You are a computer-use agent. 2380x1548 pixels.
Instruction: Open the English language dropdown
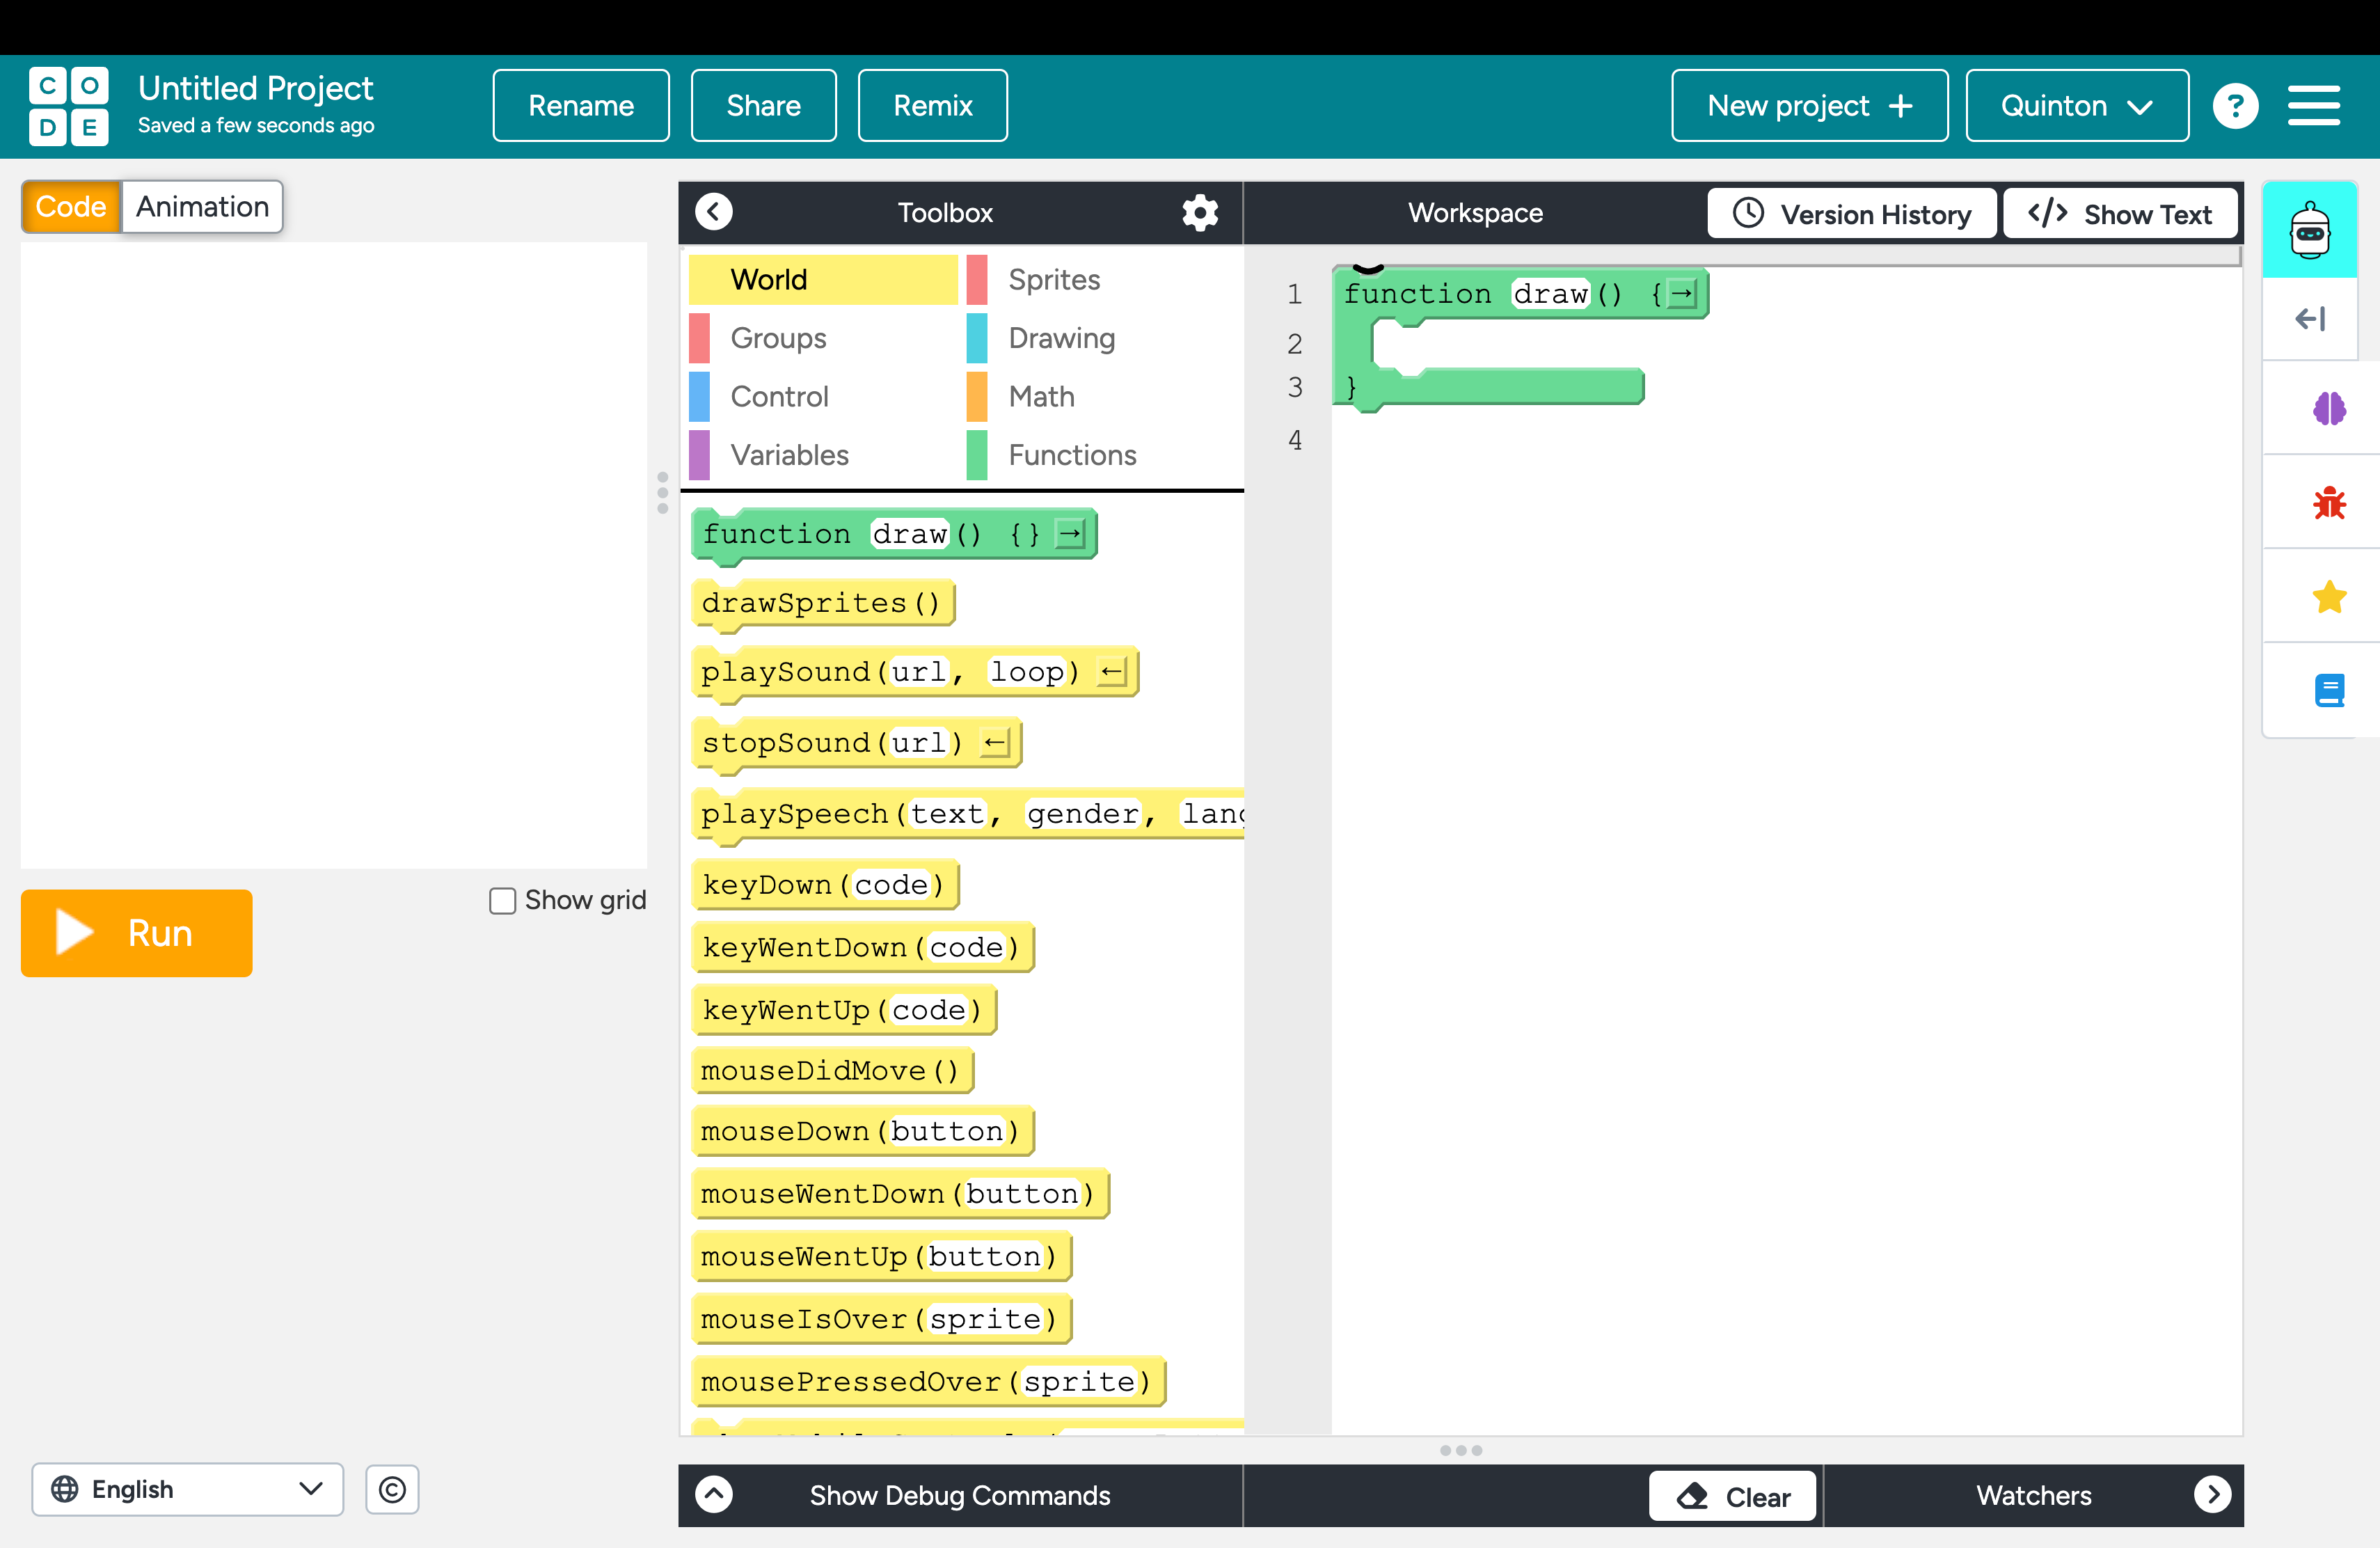(x=187, y=1489)
